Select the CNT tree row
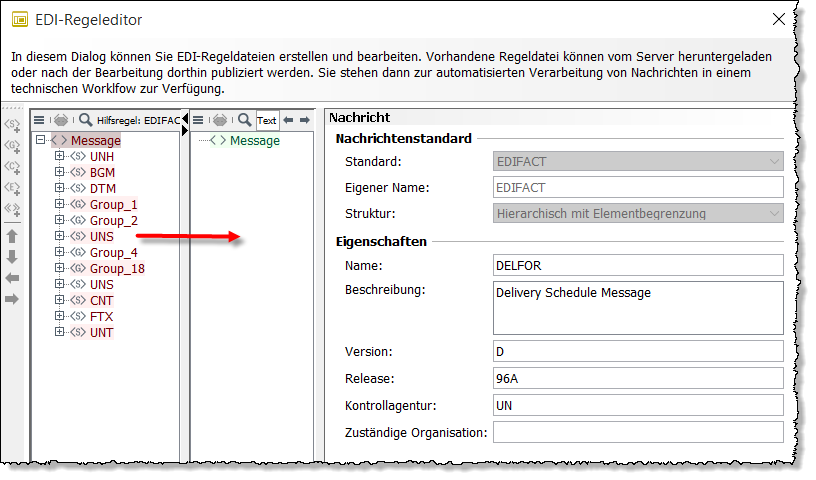 [101, 301]
